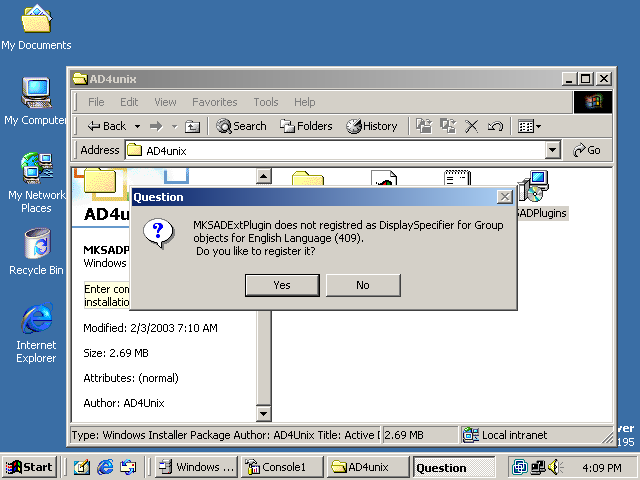Screen dimensions: 640x480
Task: Open the Search pane
Action: pyautogui.click(x=241, y=126)
